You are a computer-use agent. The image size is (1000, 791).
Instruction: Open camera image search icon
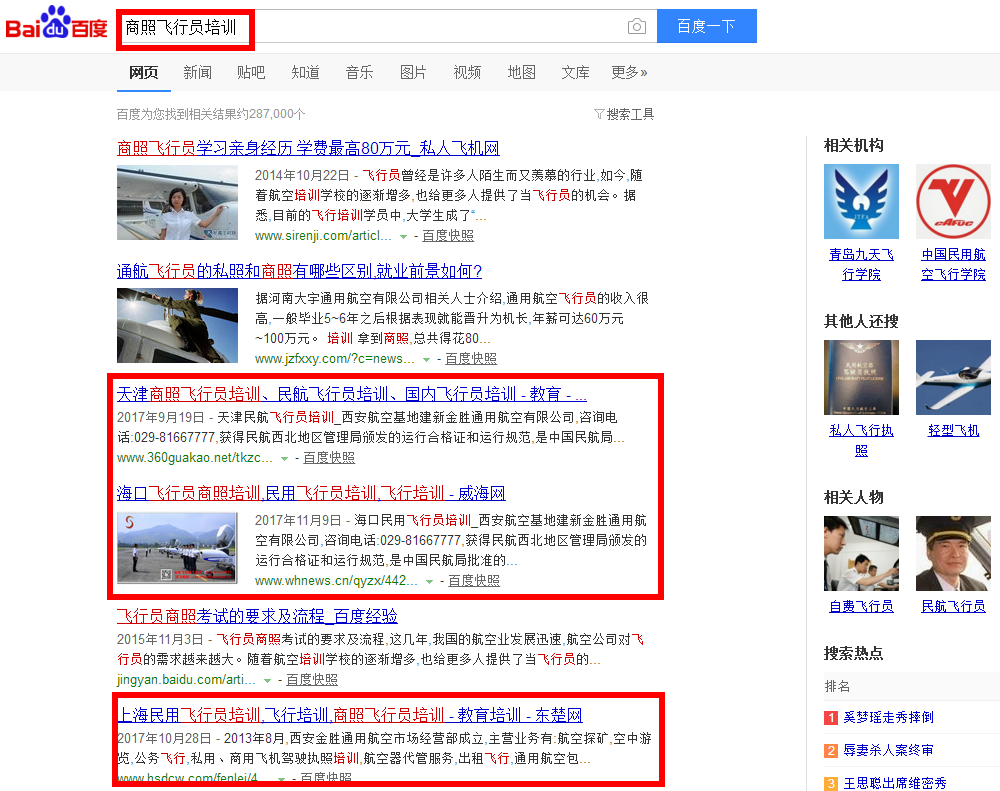click(636, 26)
